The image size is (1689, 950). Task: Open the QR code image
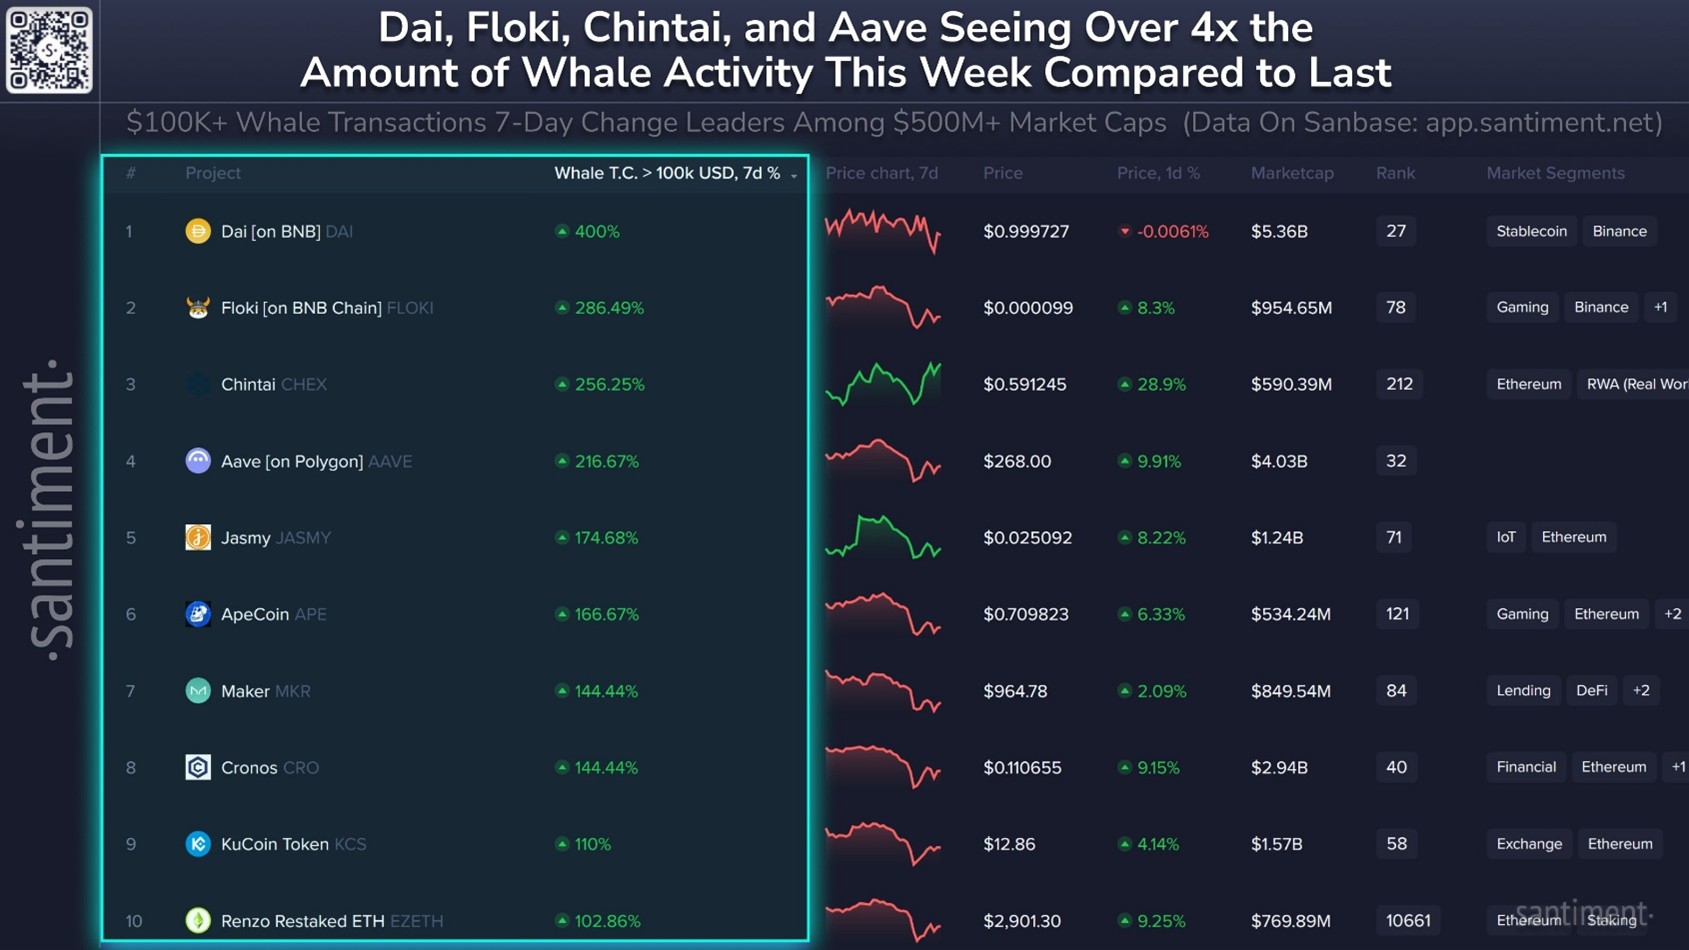click(x=49, y=49)
